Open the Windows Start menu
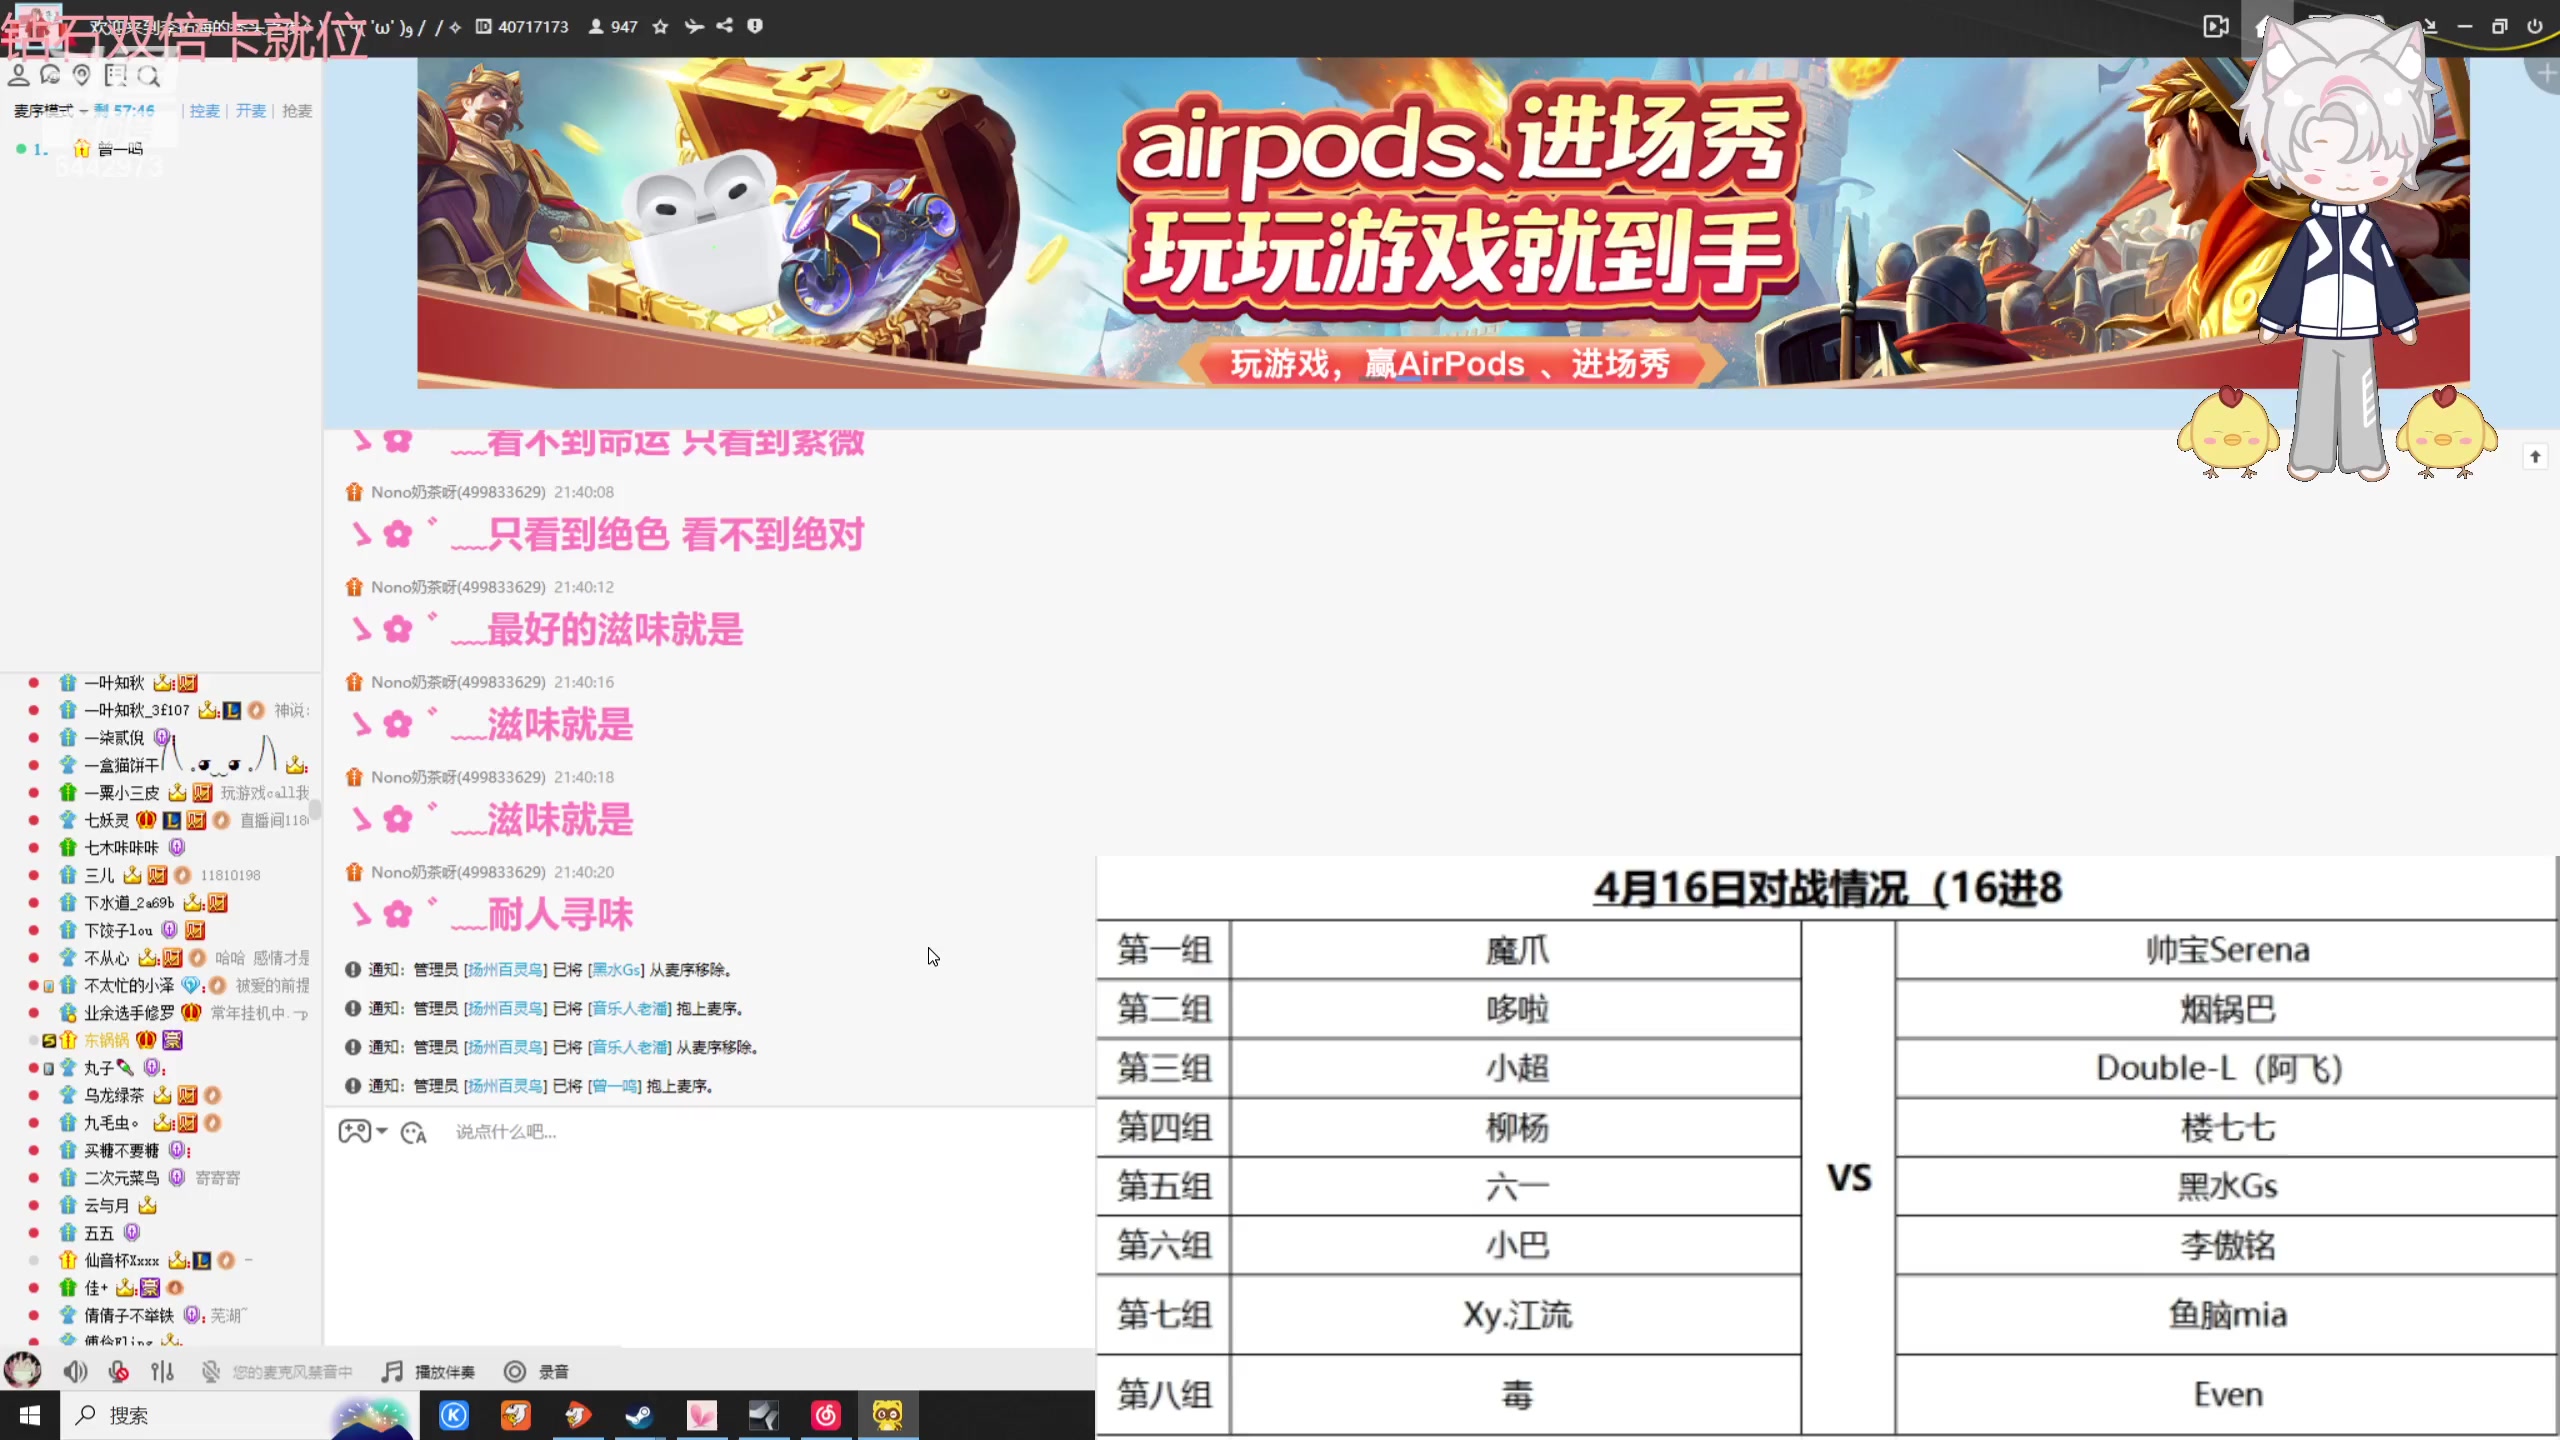 [29, 1415]
